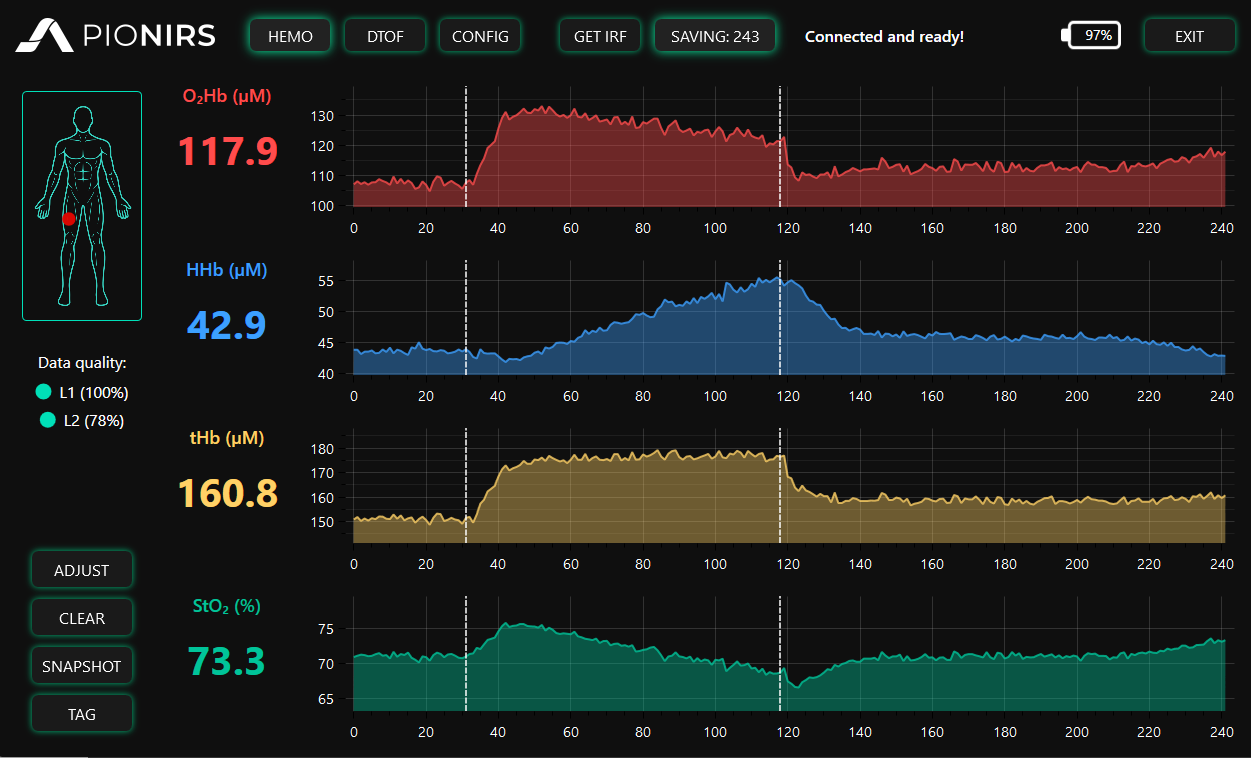Take a SNAPSHOT of the current data
Image resolution: width=1251 pixels, height=758 pixels.
[82, 666]
